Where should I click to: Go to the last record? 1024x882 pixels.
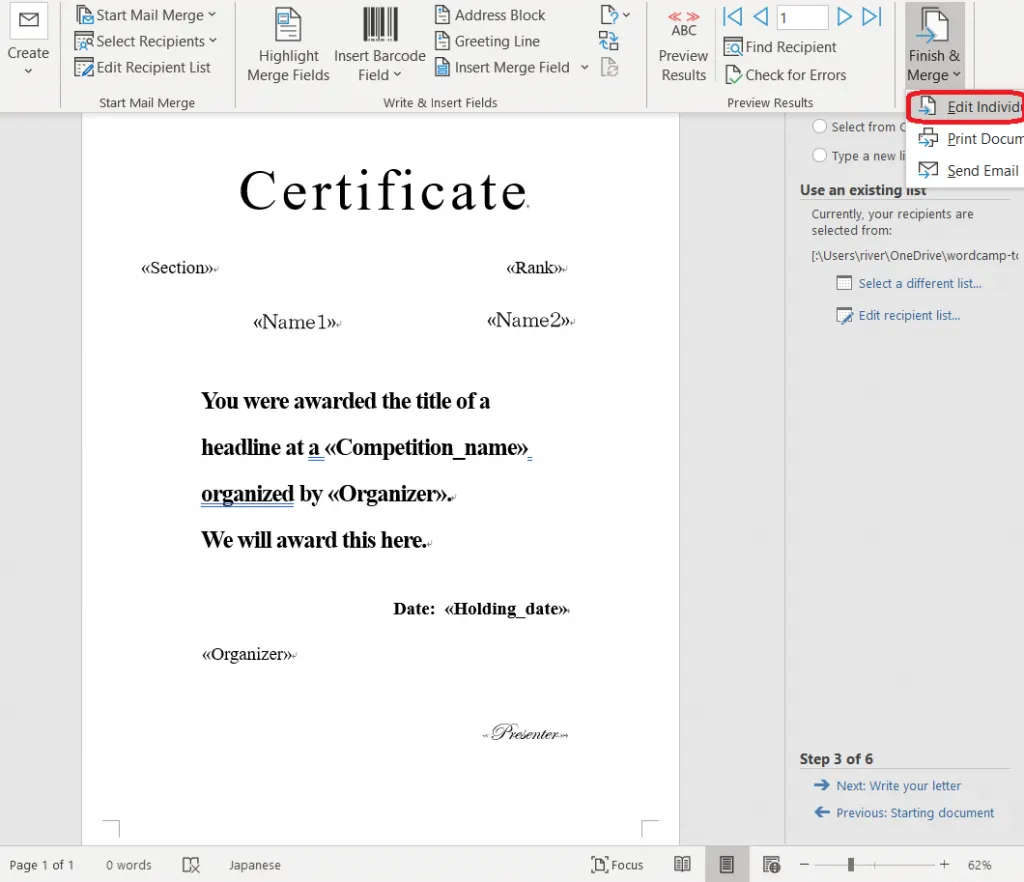coord(872,17)
